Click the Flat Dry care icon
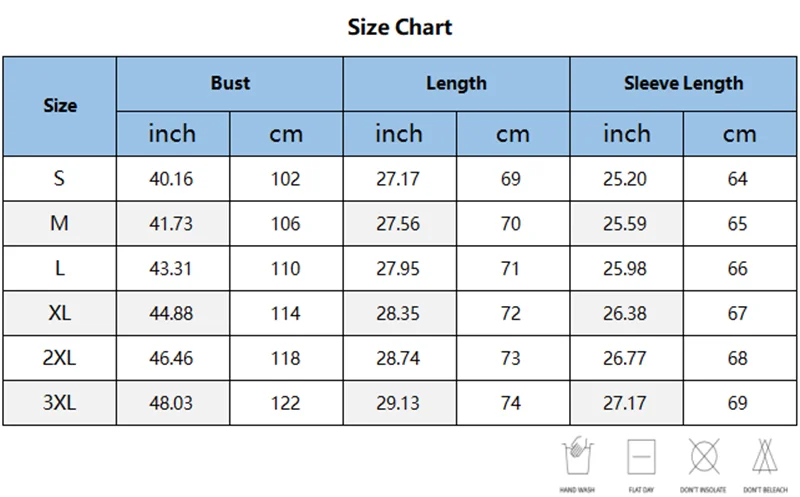The height and width of the screenshot is (497, 800). click(641, 457)
